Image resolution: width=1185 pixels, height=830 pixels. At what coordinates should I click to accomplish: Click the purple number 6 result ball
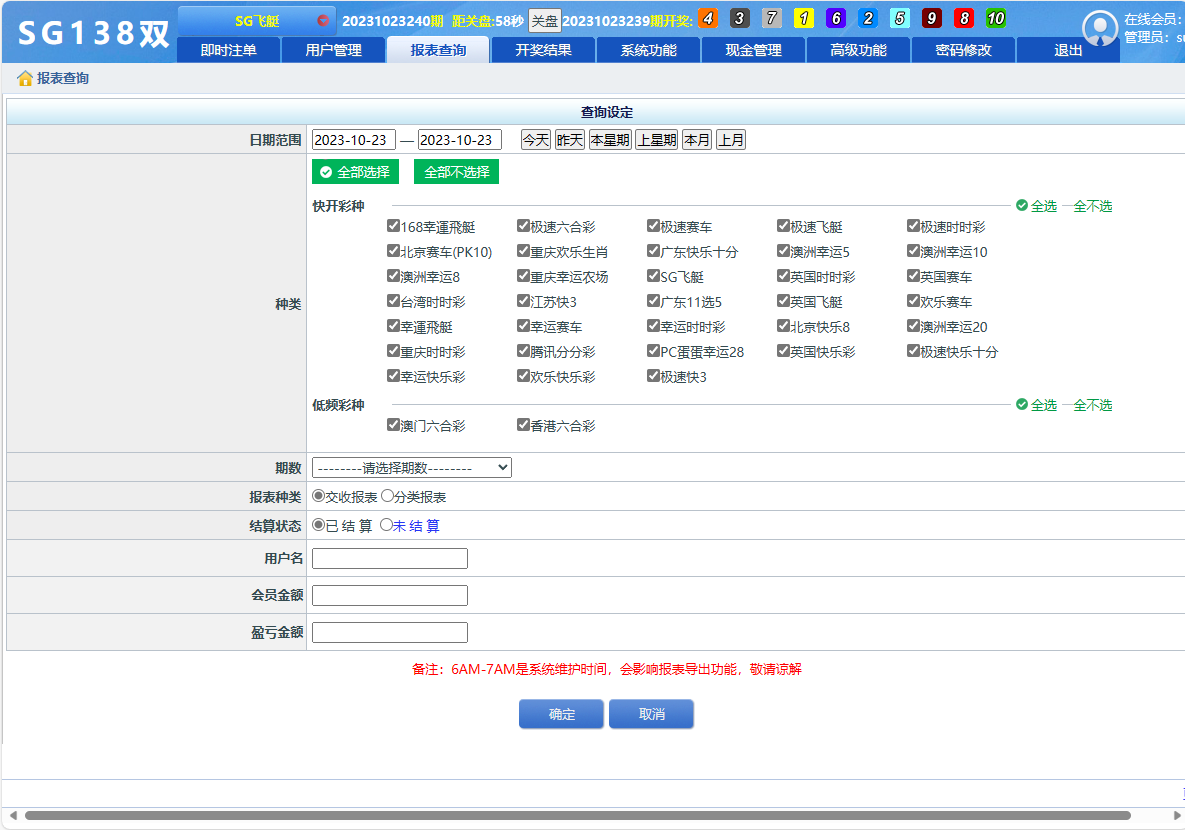coord(836,18)
